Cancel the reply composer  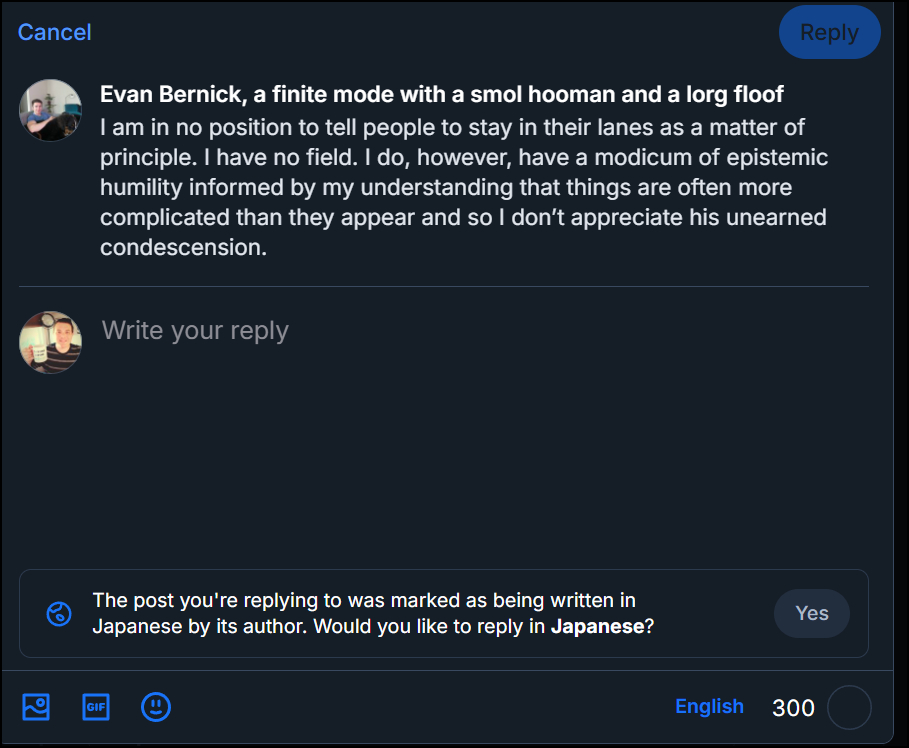[x=54, y=32]
